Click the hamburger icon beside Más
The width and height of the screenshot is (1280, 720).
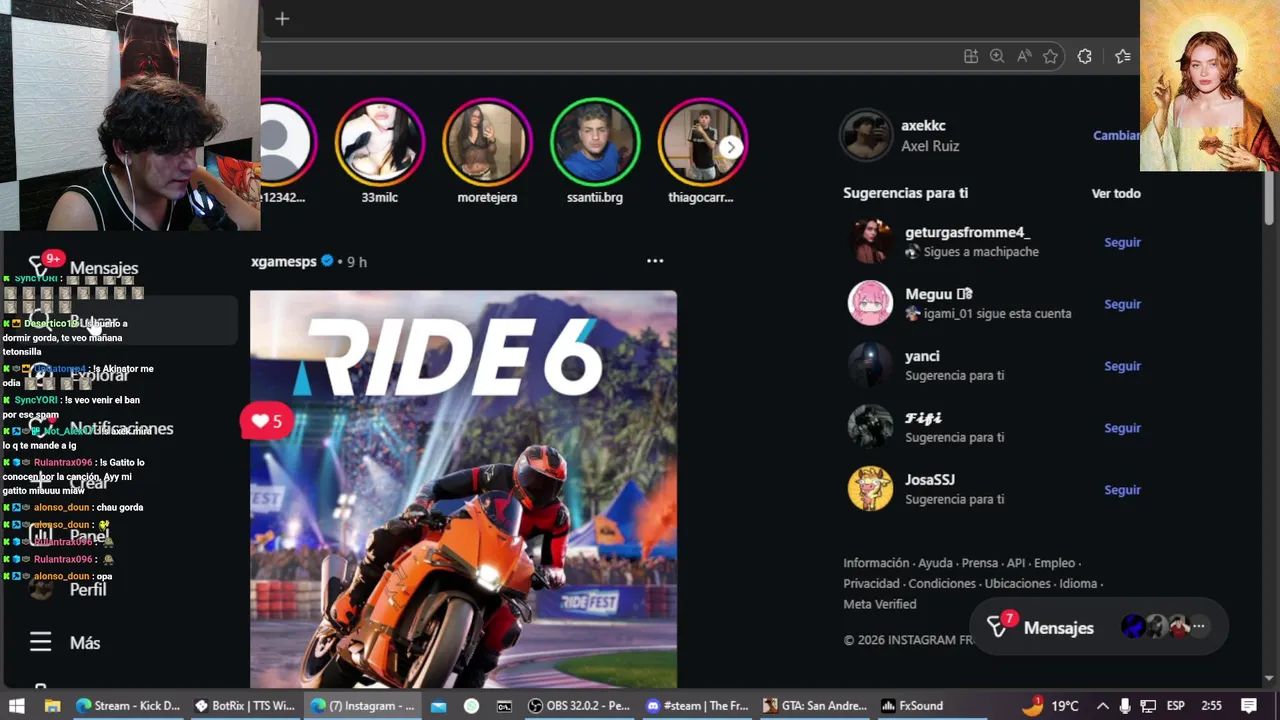tap(40, 642)
